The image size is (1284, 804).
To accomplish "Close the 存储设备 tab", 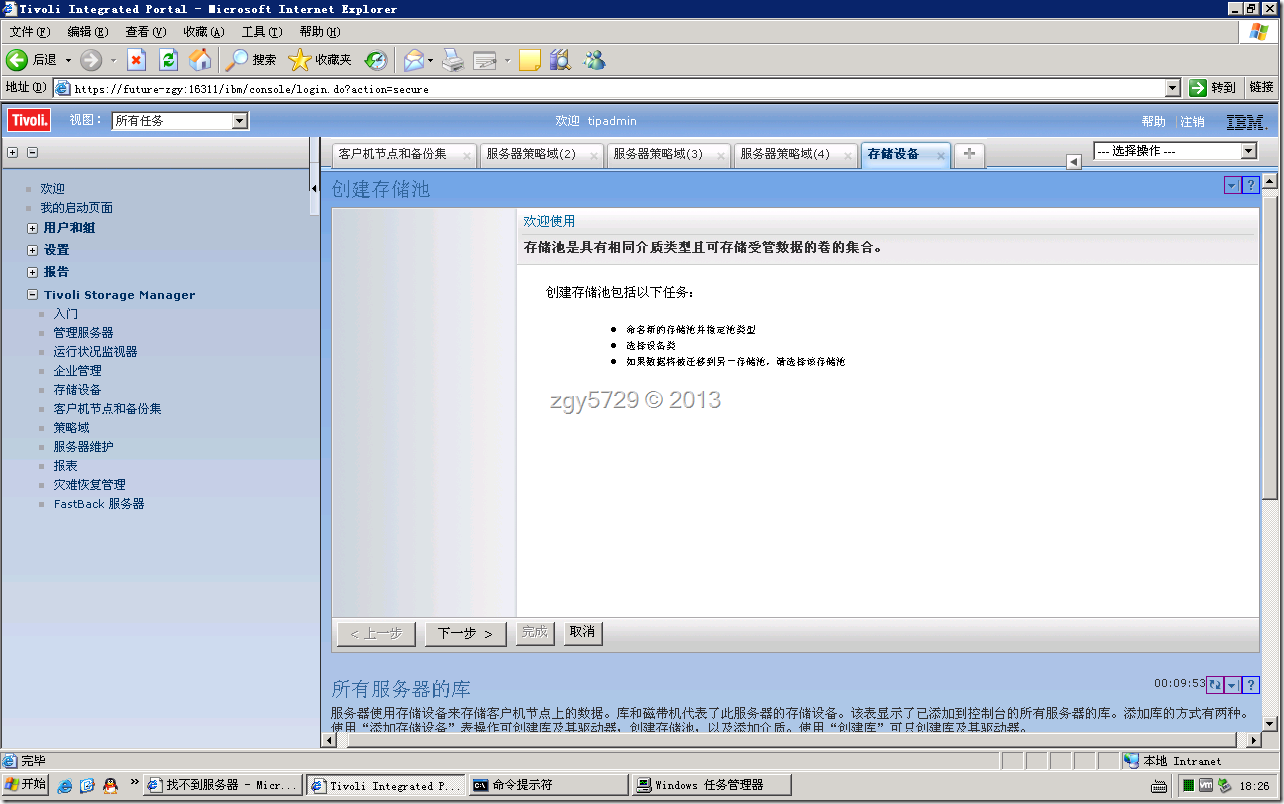I will click(x=941, y=155).
